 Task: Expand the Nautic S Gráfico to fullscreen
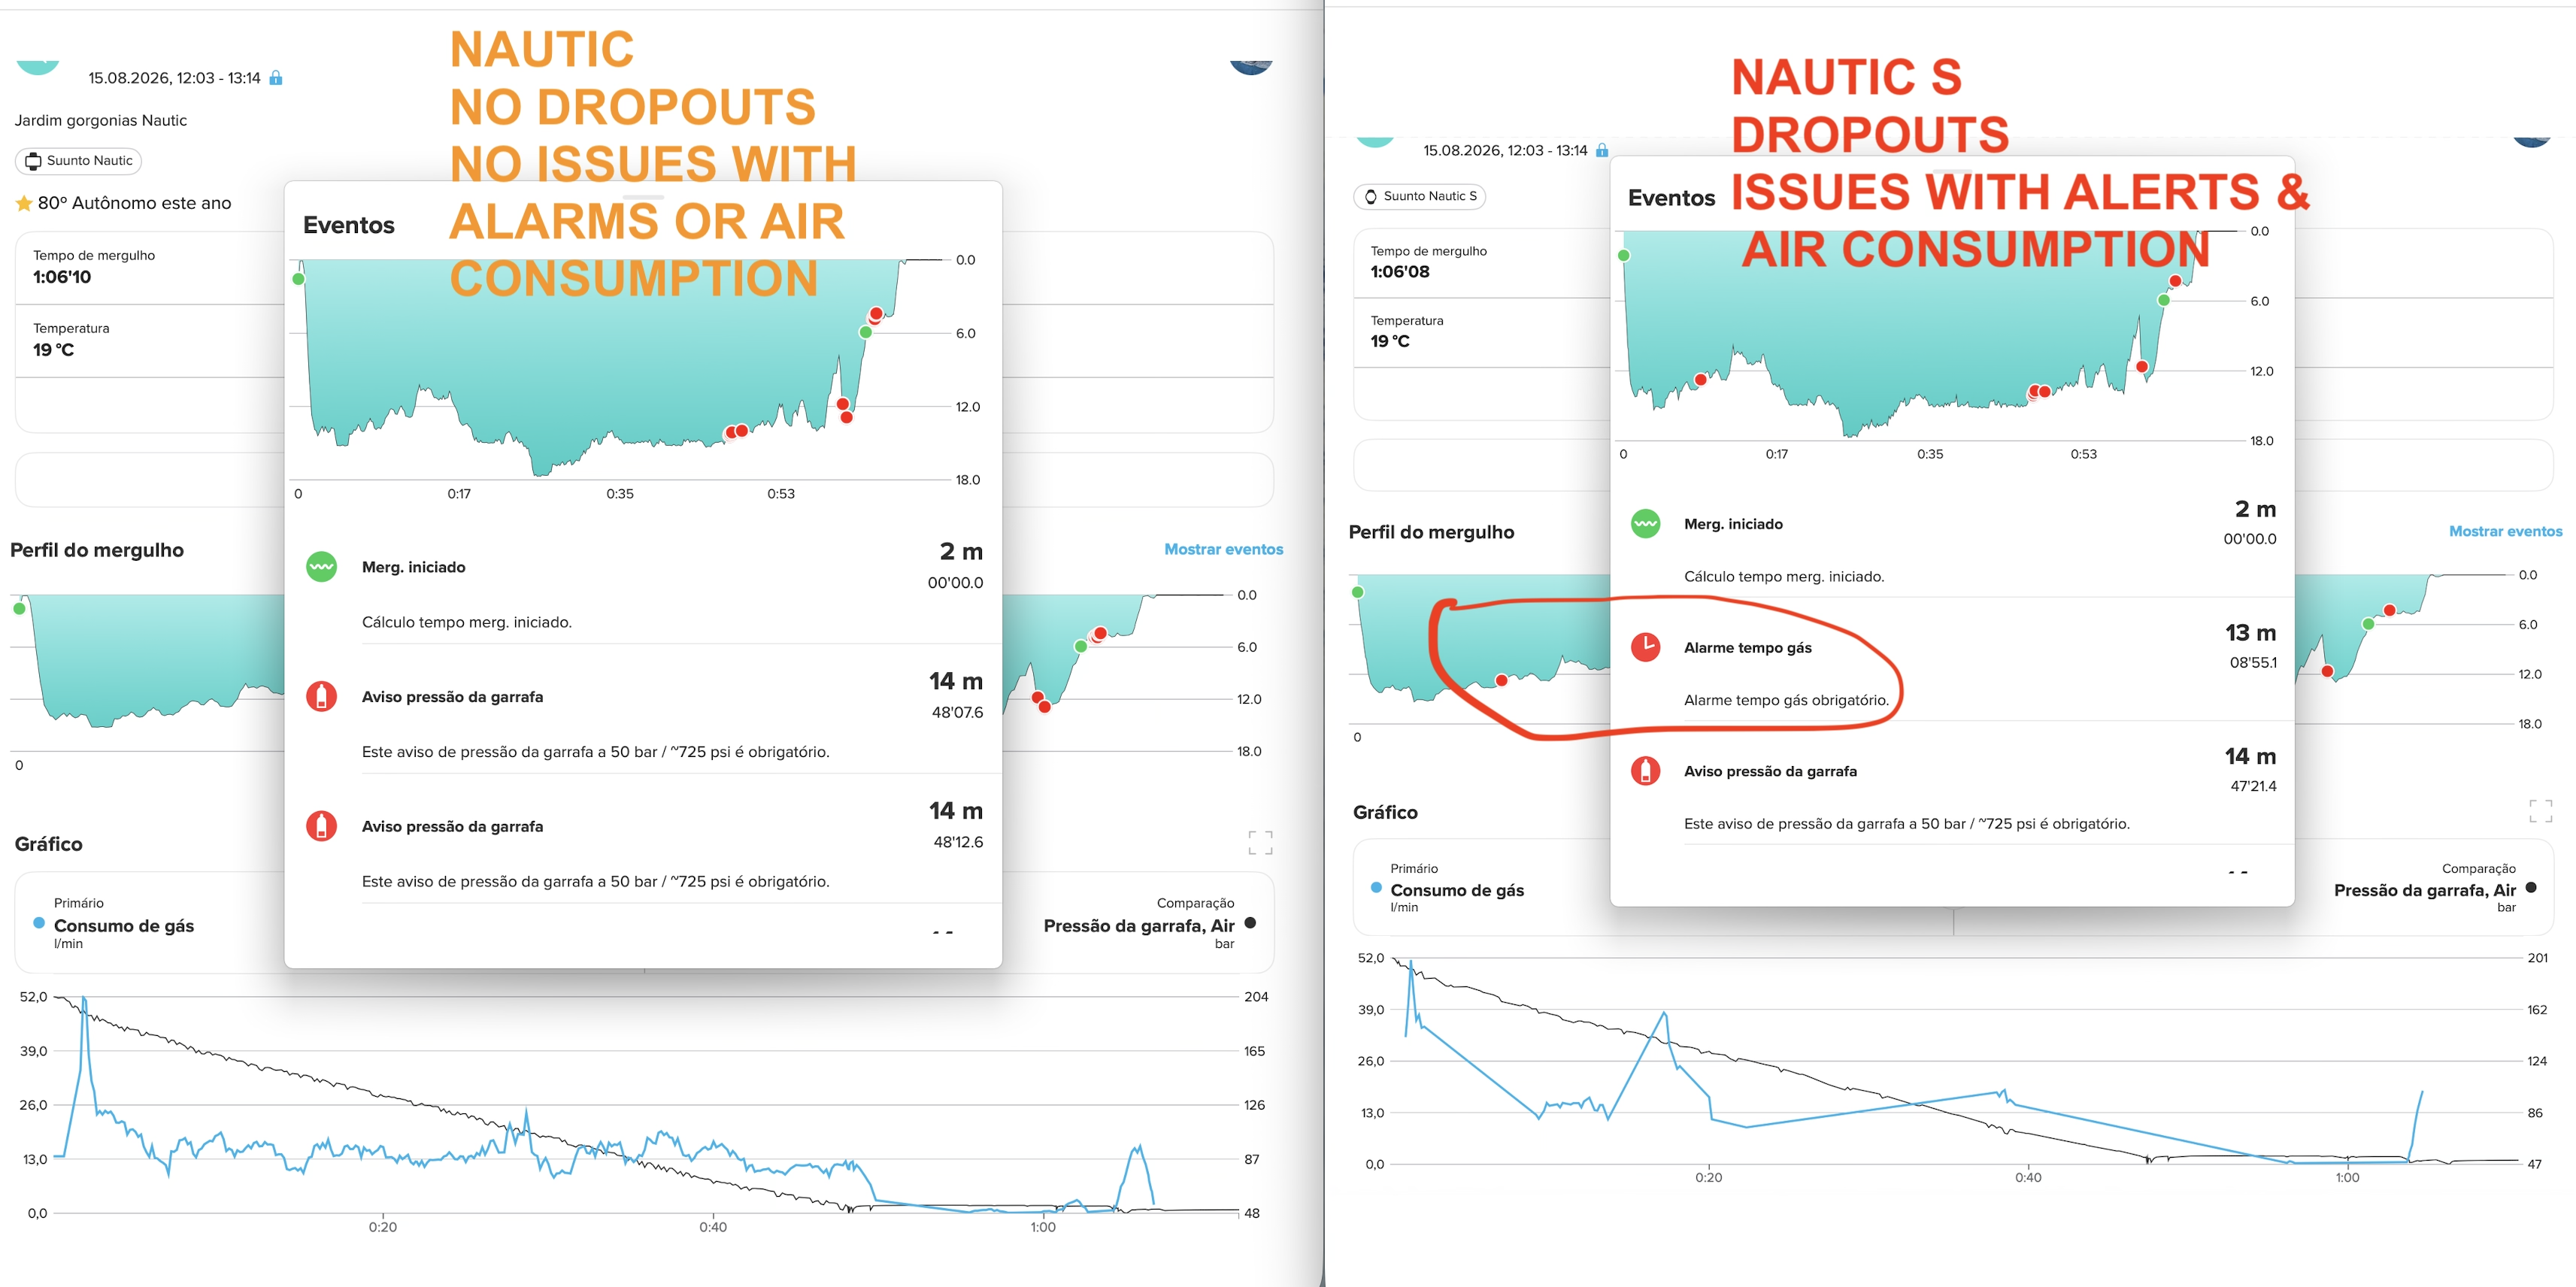2540,811
